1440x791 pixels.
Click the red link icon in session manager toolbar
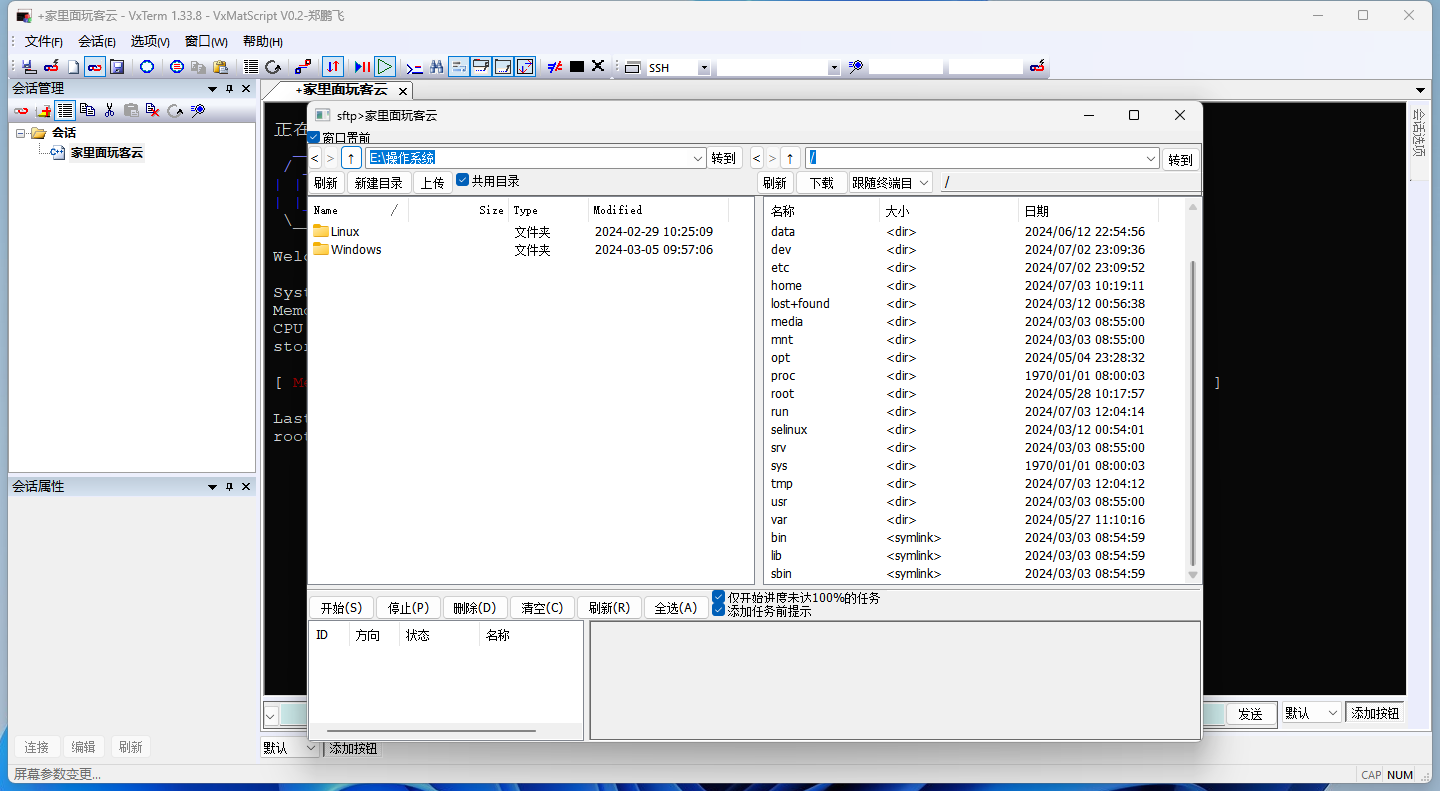point(21,111)
